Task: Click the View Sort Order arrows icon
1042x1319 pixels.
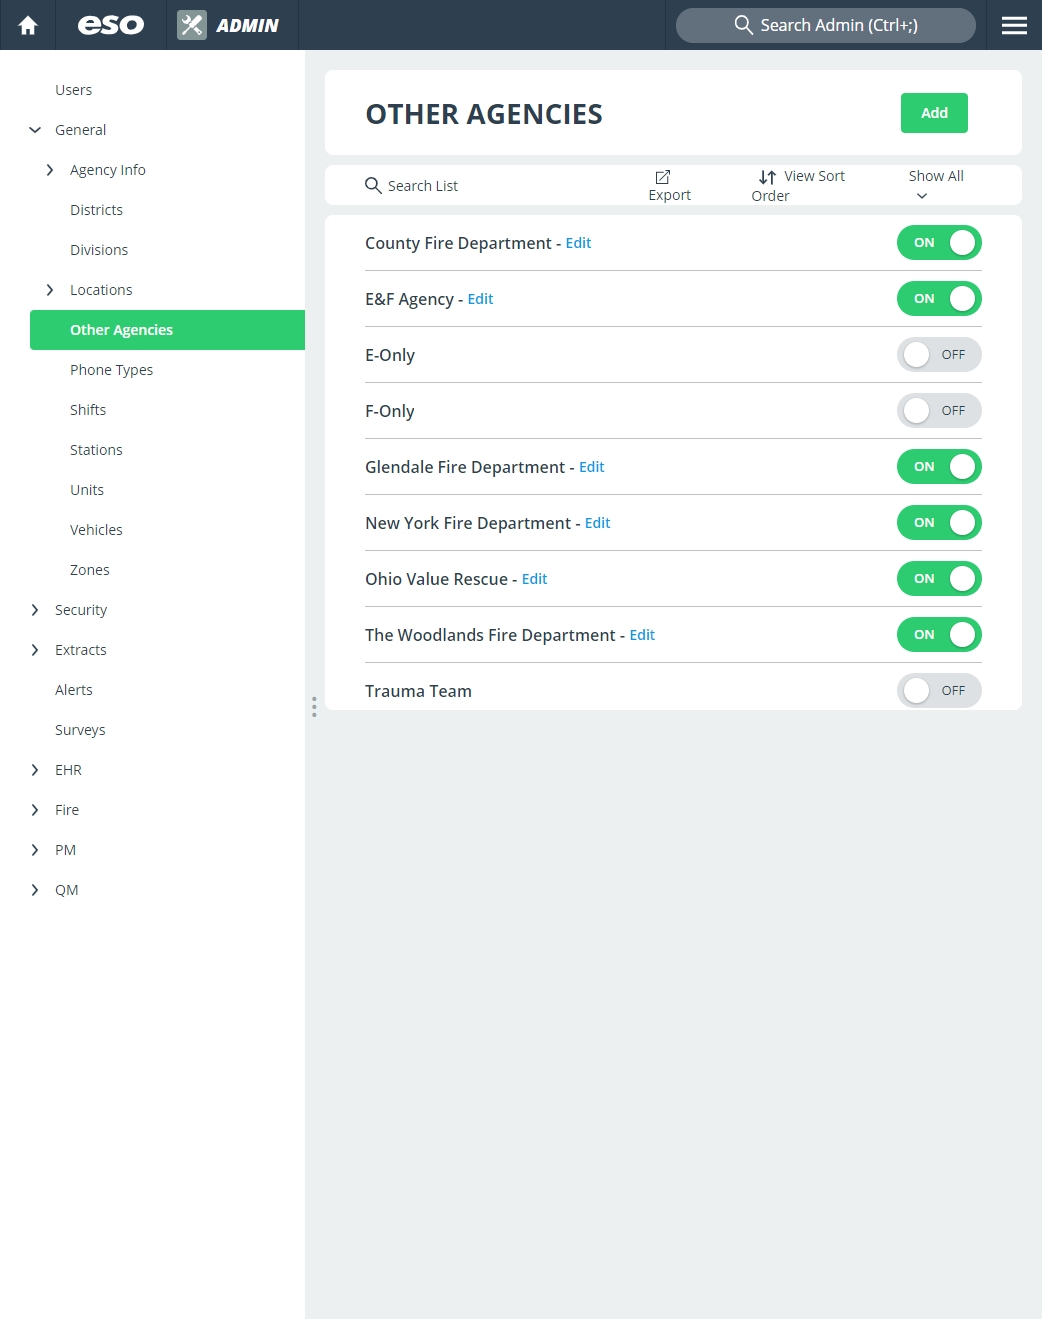Action: [767, 177]
